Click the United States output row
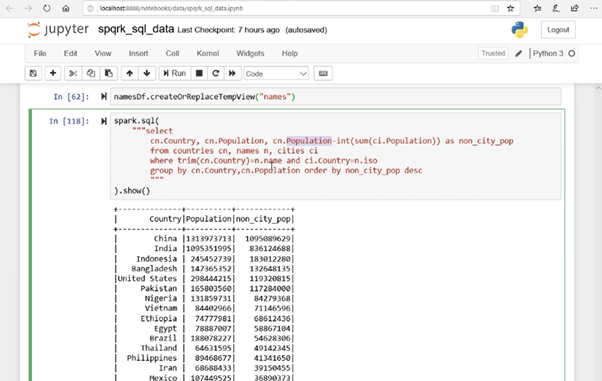The width and height of the screenshot is (602, 381). (x=204, y=278)
